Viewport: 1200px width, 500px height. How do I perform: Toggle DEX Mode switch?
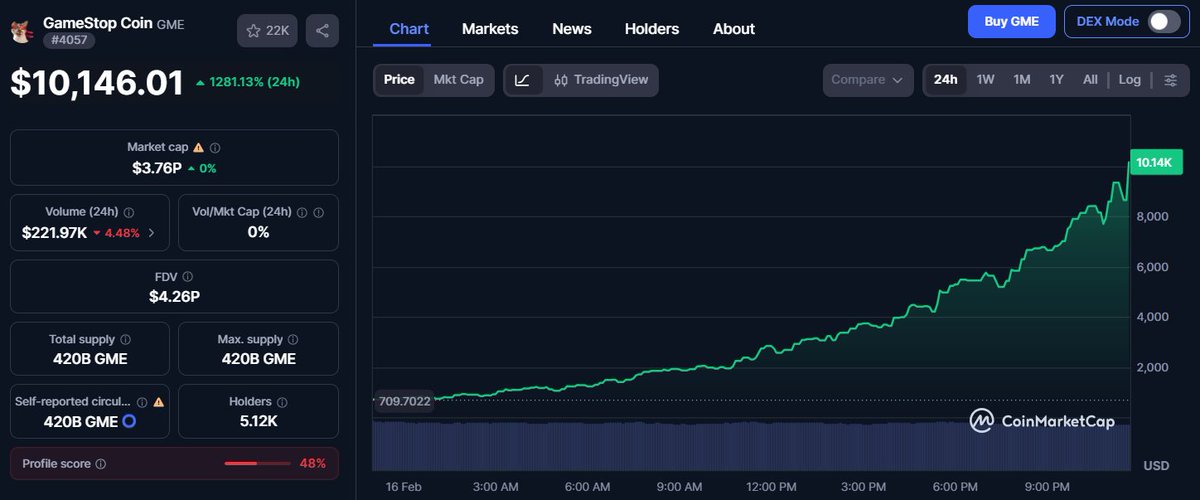point(1164,21)
